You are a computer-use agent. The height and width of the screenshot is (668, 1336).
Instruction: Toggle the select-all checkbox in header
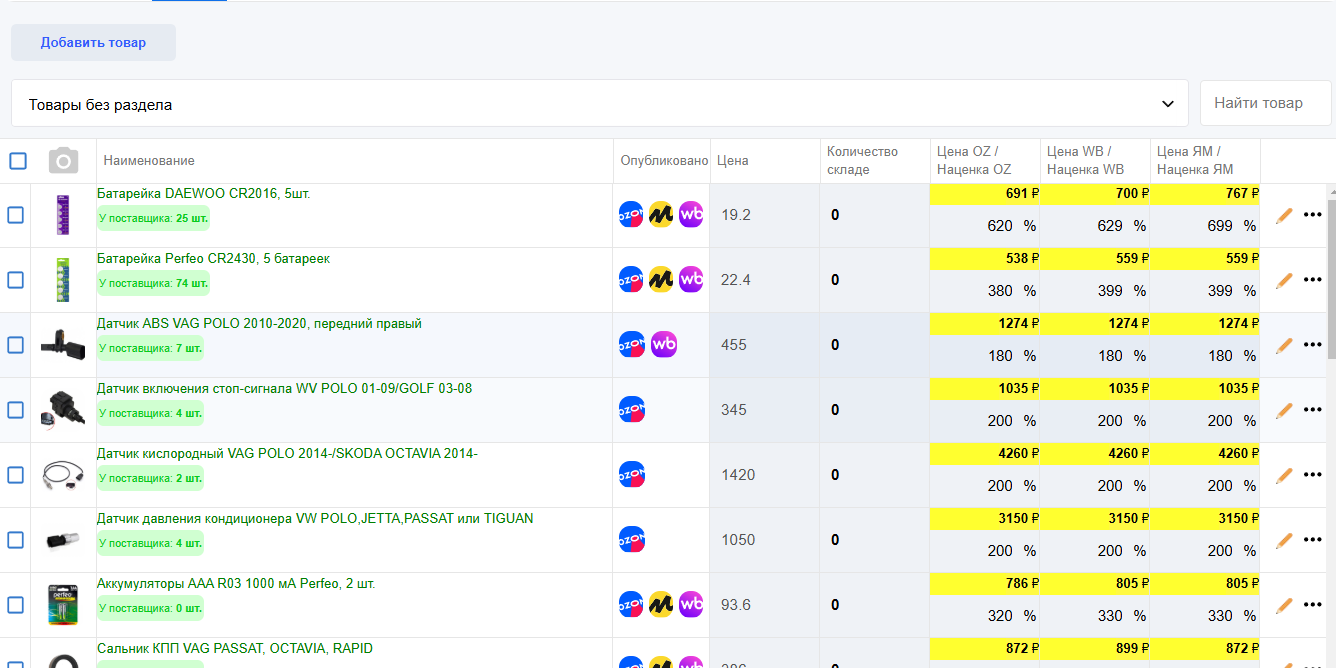18,160
